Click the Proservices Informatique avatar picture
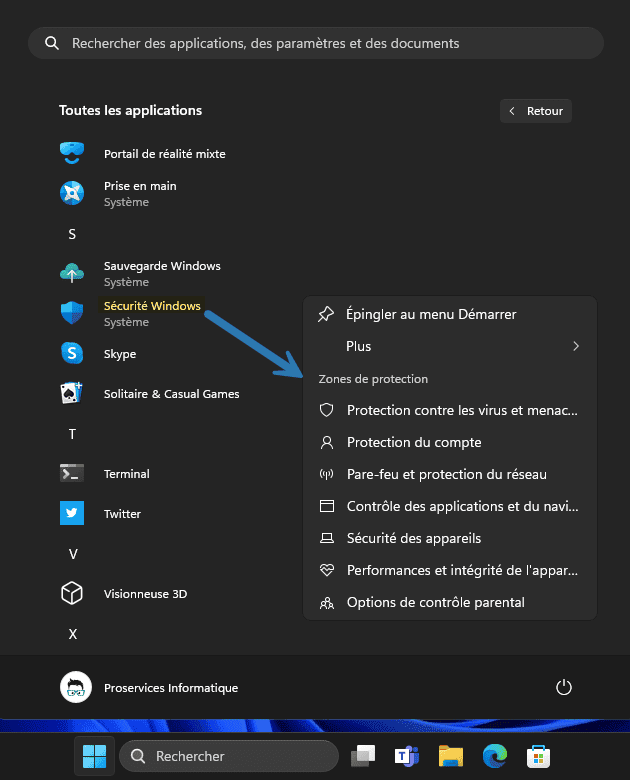This screenshot has height=780, width=630. pyautogui.click(x=76, y=687)
